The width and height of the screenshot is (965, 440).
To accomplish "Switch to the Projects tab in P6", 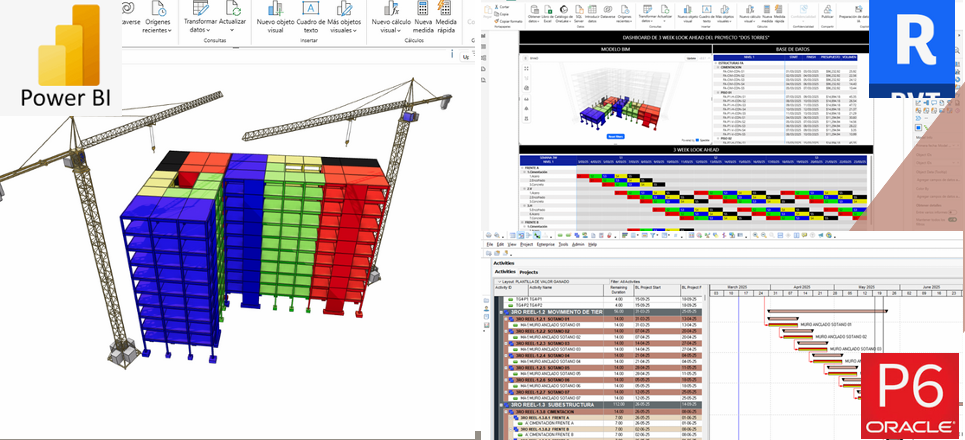I will coord(529,272).
